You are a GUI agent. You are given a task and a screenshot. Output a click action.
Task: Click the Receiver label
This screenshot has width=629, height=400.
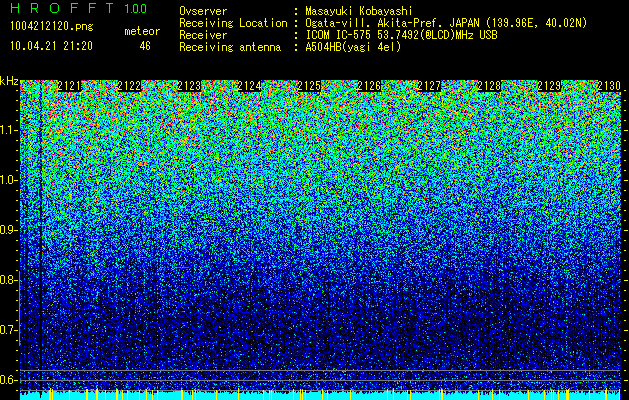203,35
